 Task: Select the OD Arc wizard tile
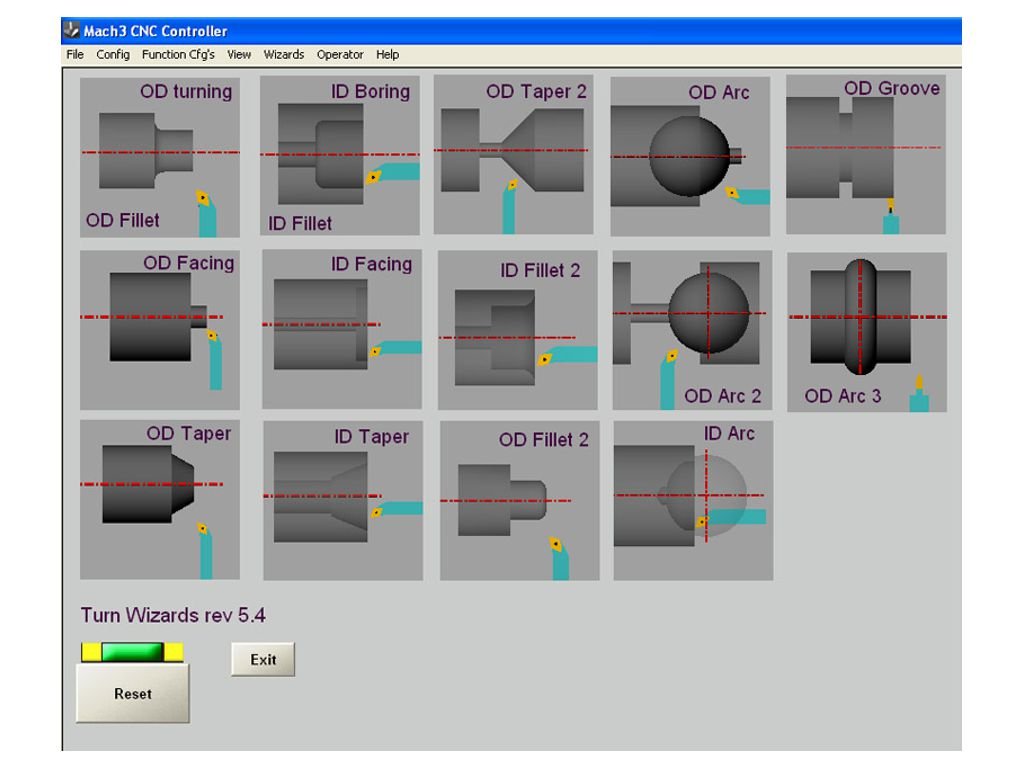point(690,156)
